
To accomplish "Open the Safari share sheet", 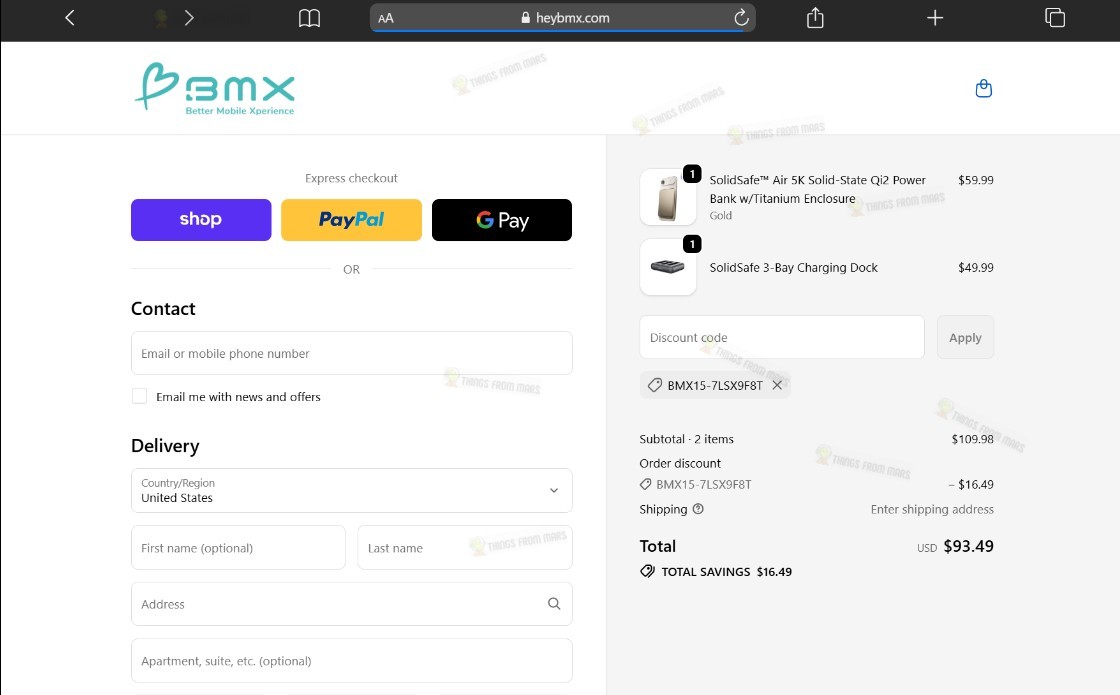I will [x=815, y=17].
